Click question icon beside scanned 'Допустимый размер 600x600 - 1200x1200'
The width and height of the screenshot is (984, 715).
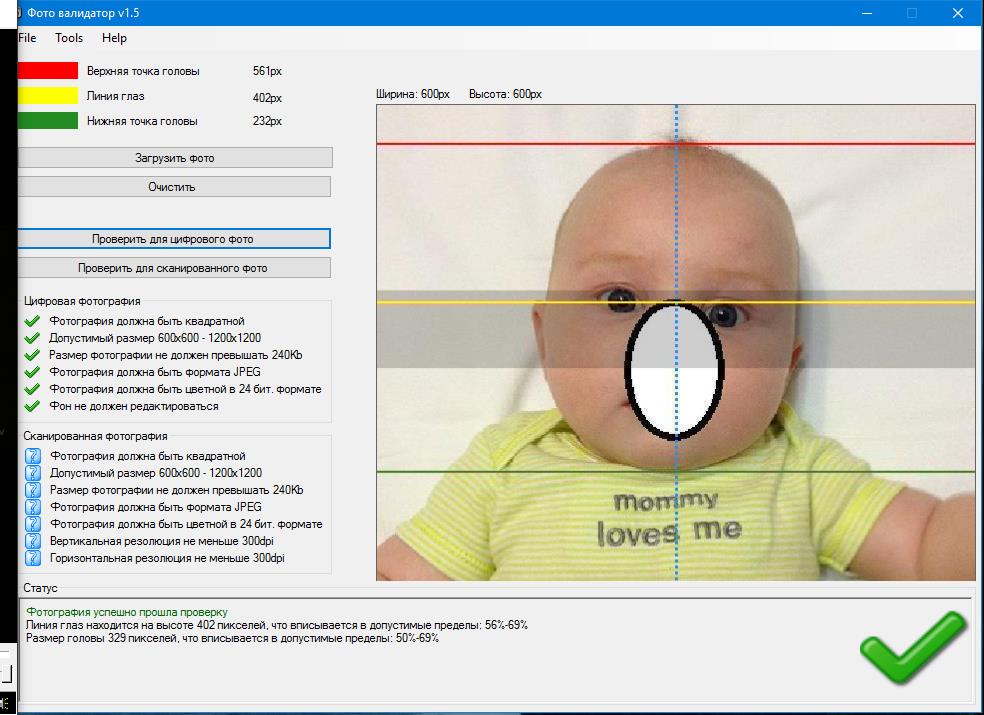(33, 473)
